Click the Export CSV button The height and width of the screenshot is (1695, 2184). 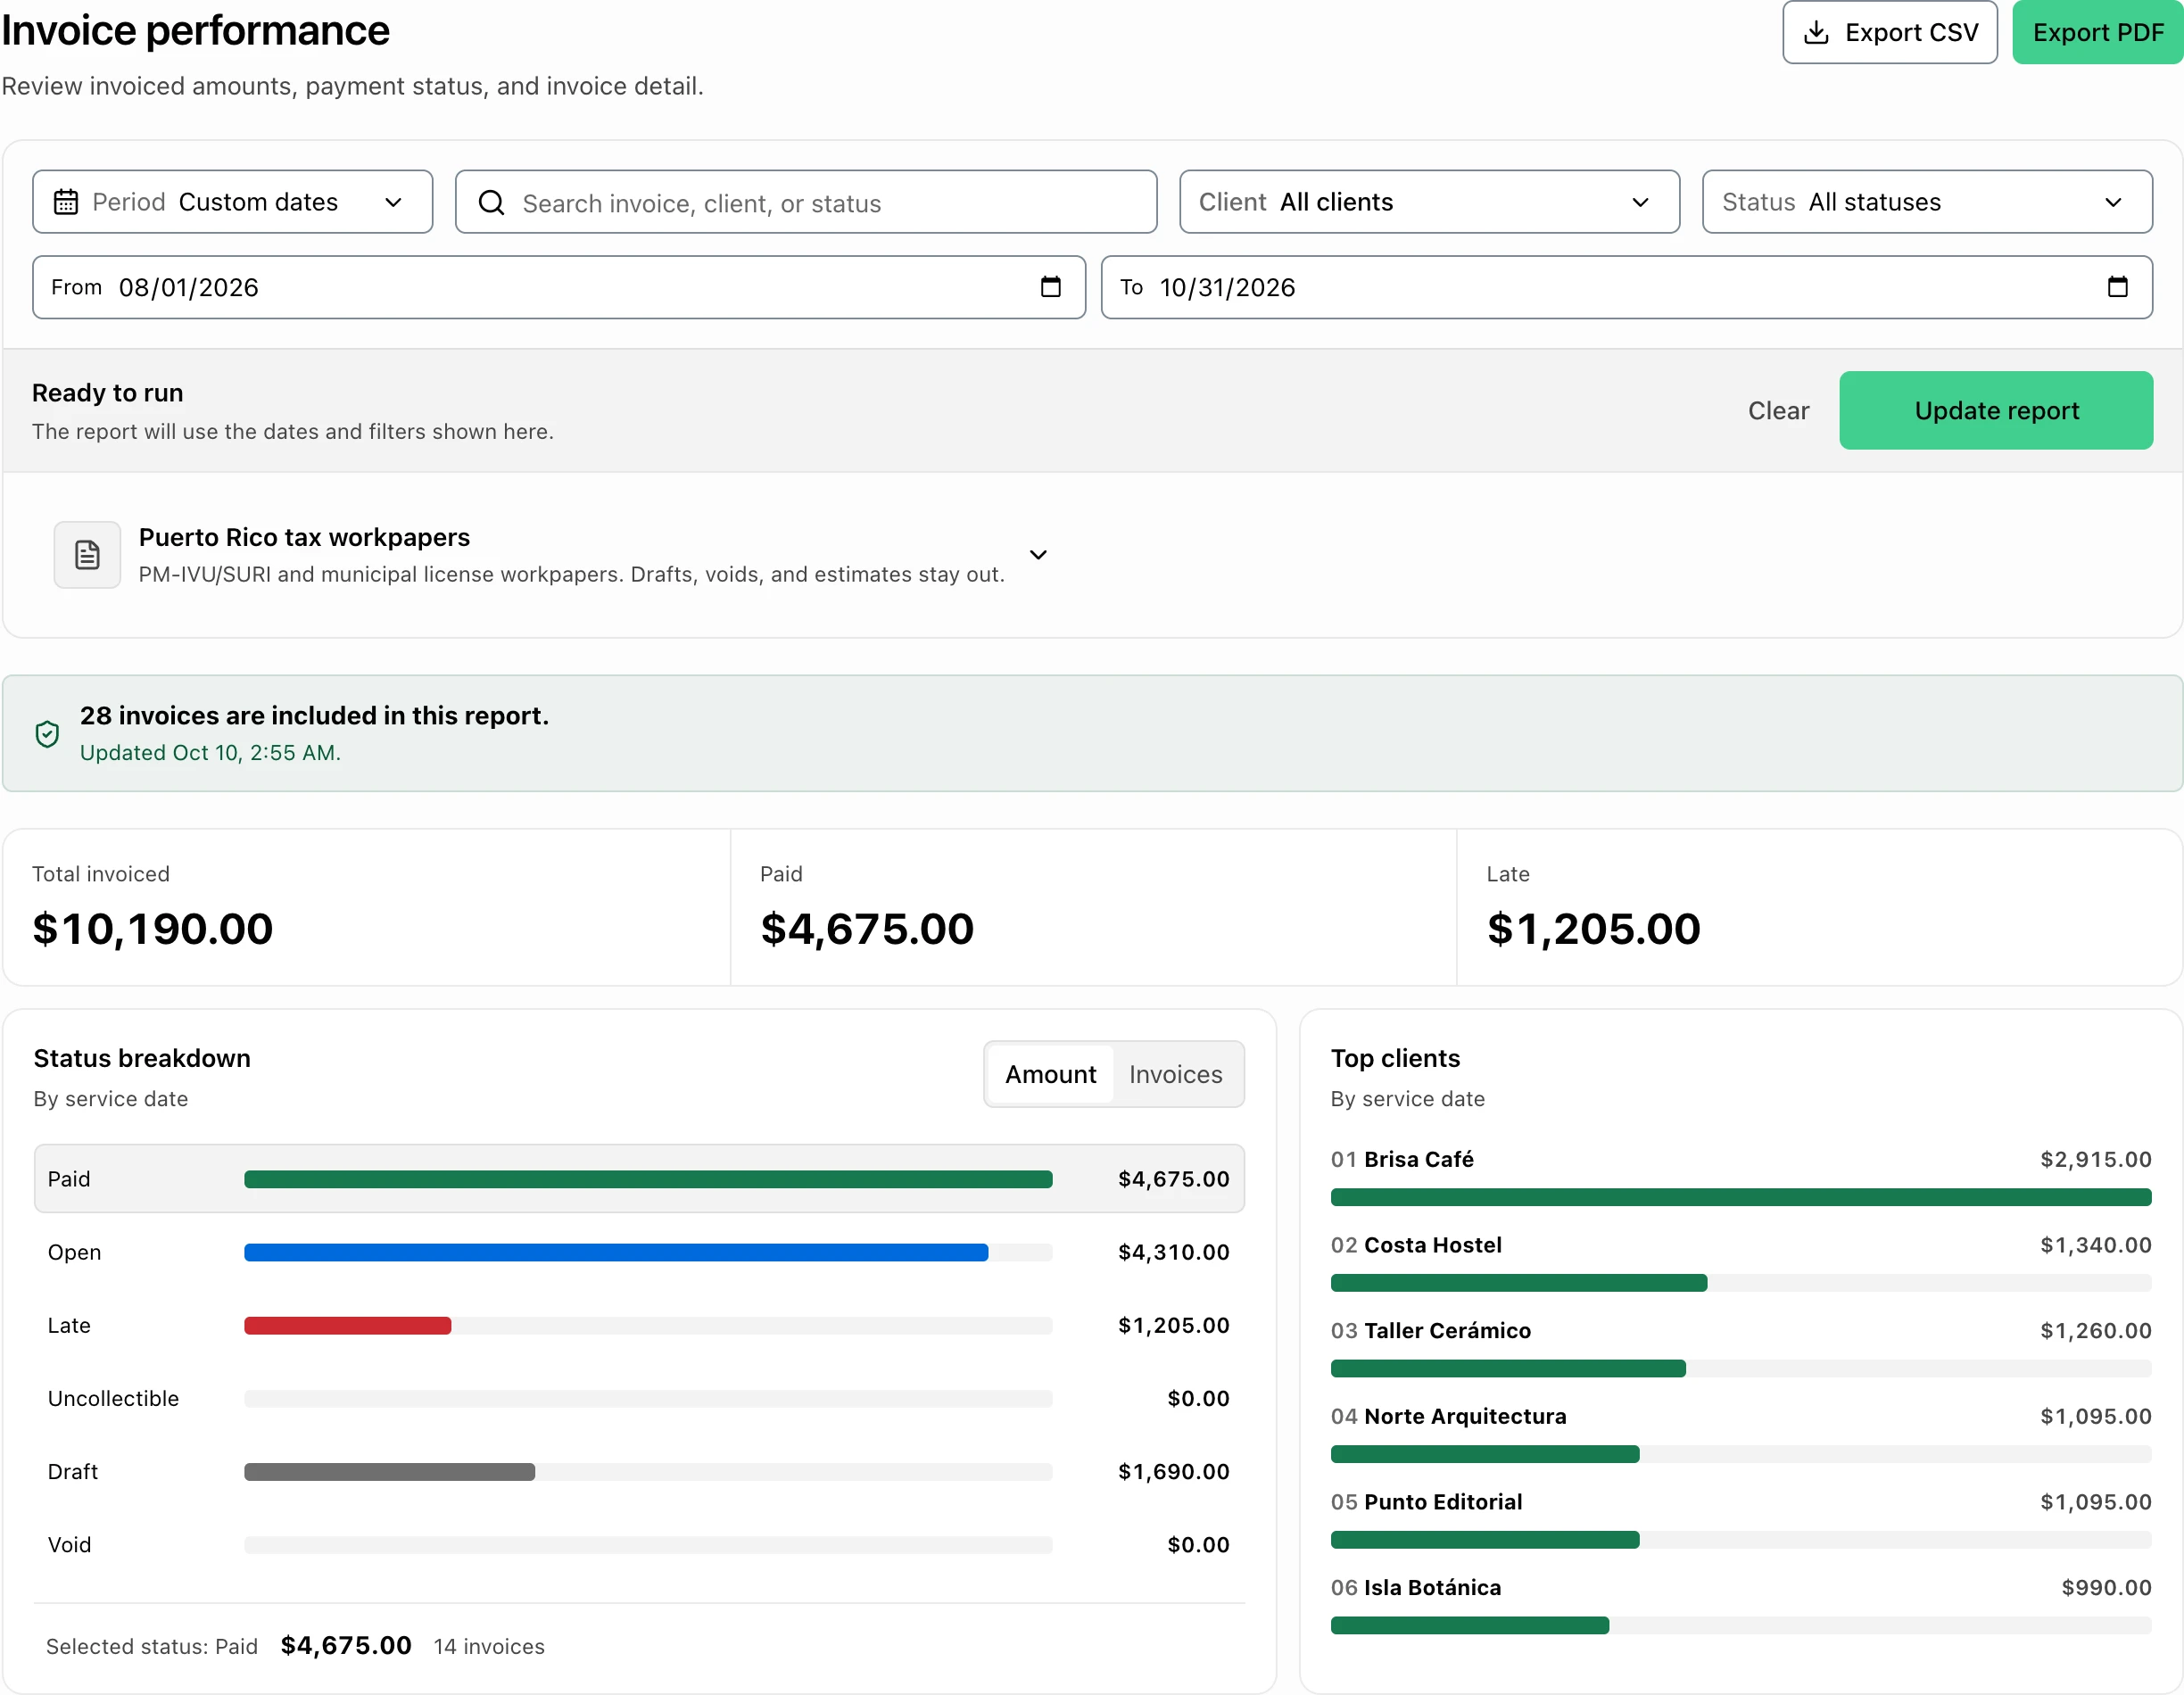click(x=1889, y=33)
